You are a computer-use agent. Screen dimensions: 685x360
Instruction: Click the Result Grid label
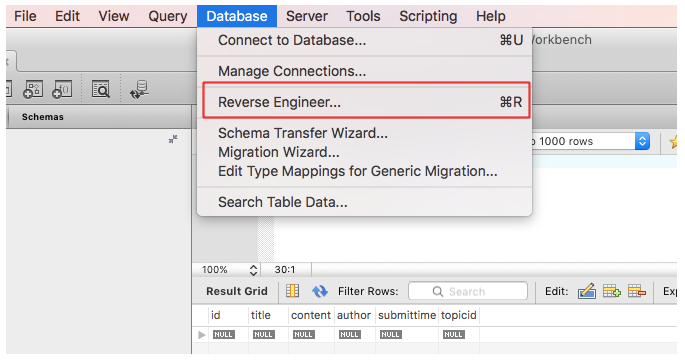click(237, 291)
